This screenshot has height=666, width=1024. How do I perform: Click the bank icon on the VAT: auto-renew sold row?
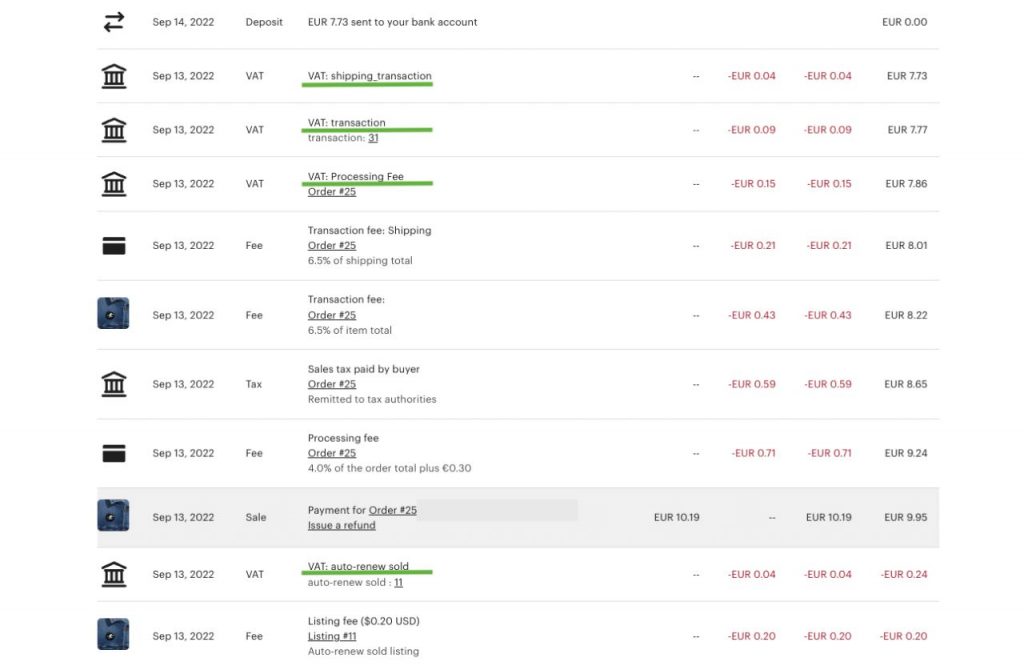113,573
